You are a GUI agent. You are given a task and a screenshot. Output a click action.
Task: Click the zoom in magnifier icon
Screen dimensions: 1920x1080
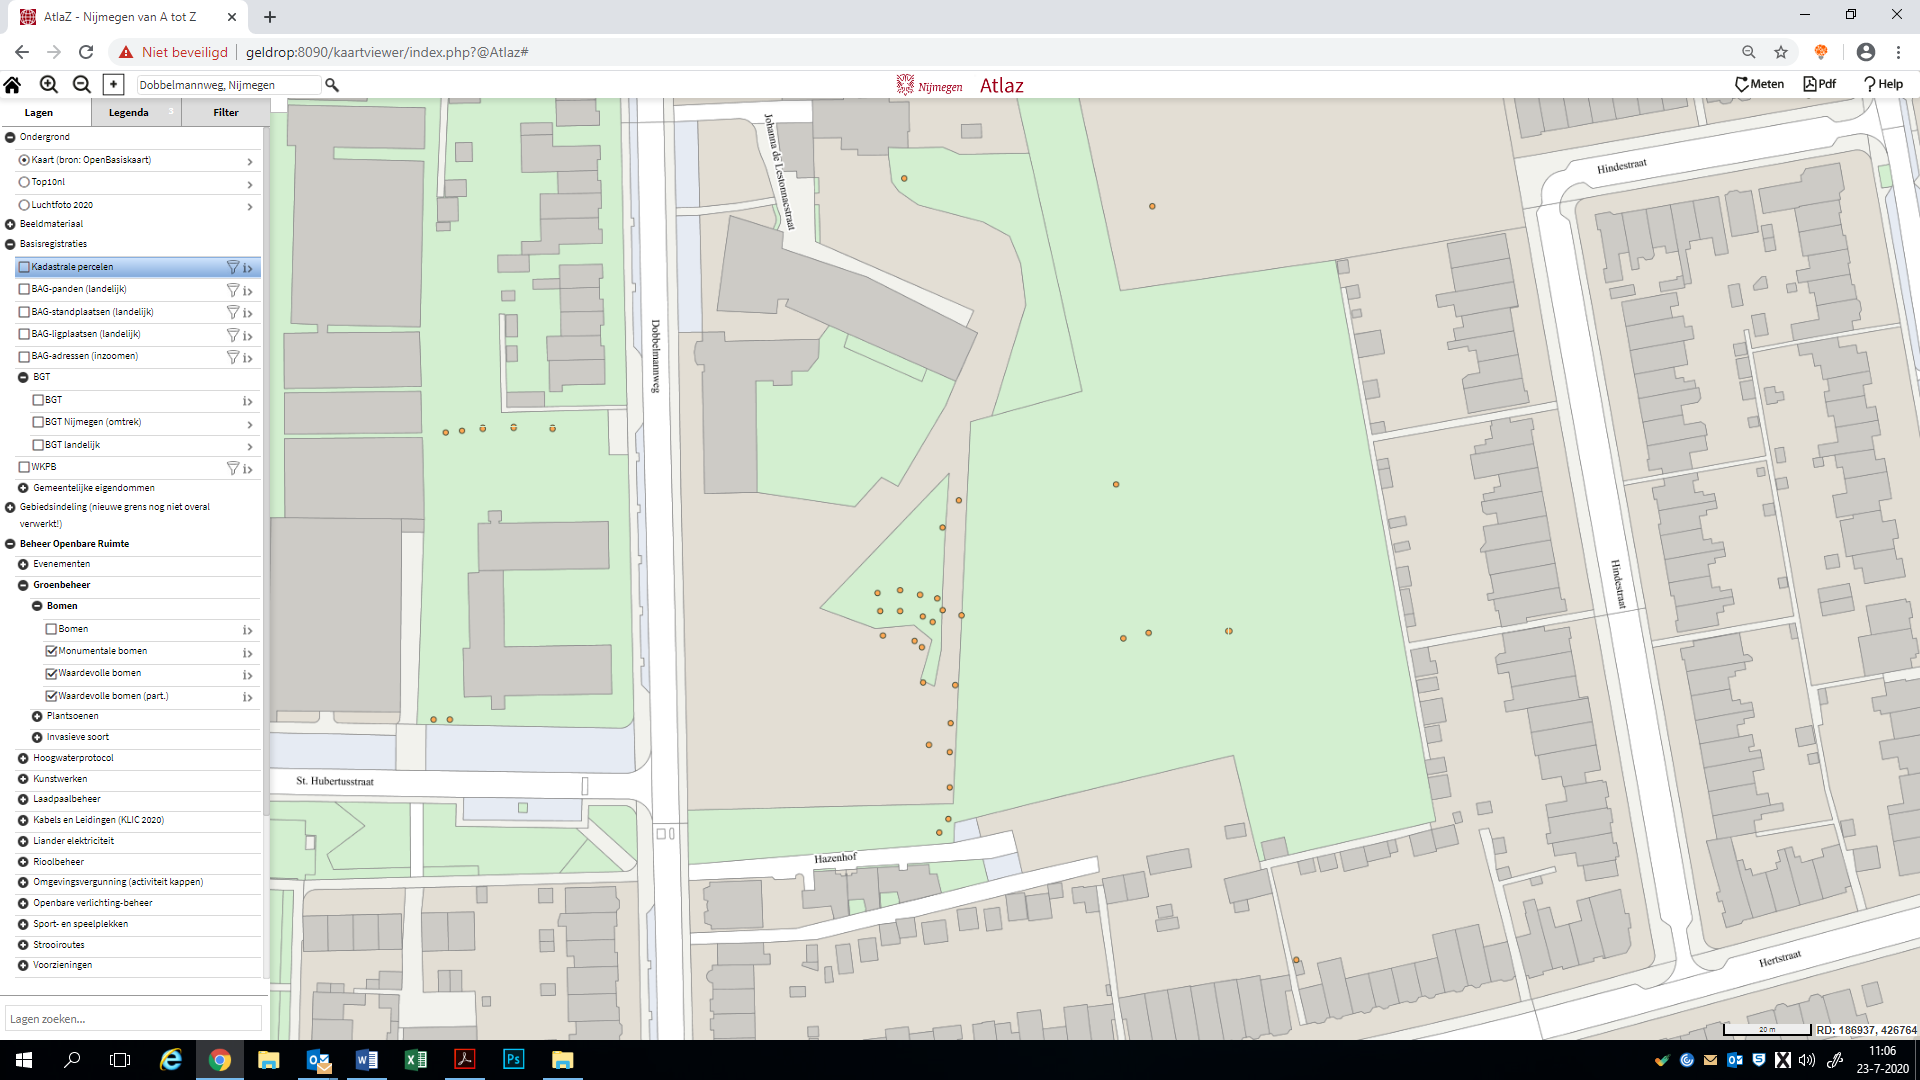(48, 85)
